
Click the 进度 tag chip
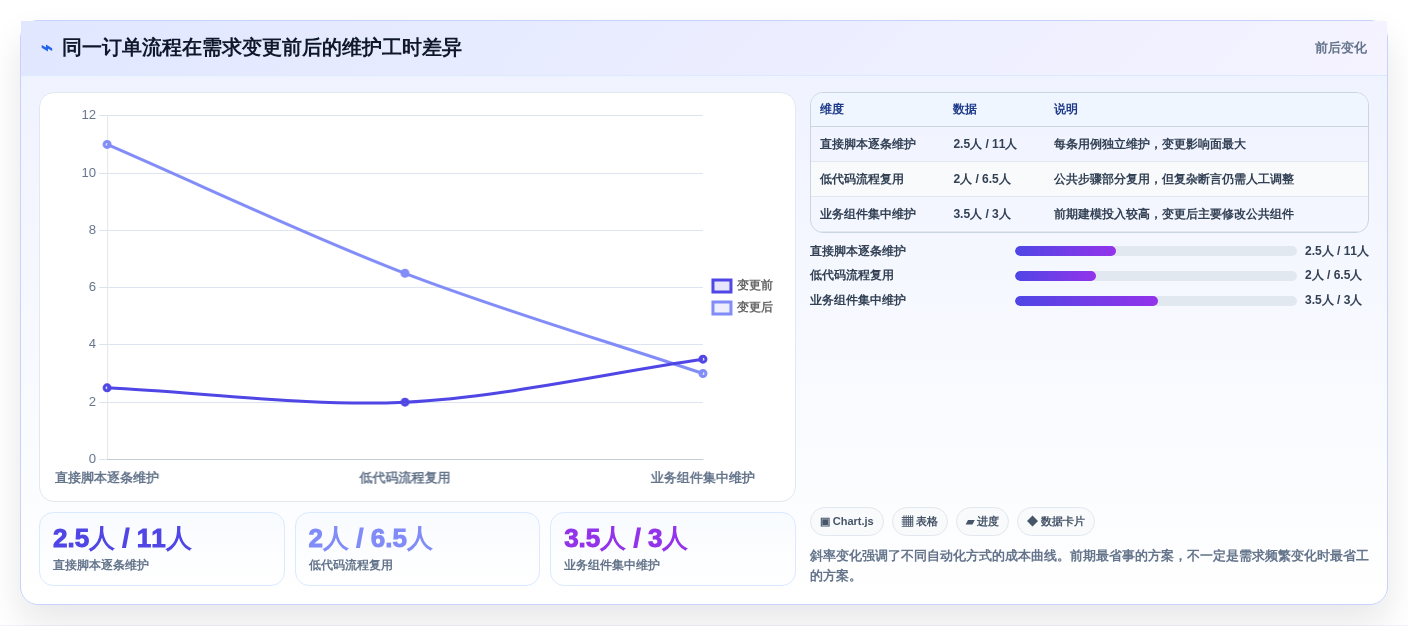click(x=982, y=521)
